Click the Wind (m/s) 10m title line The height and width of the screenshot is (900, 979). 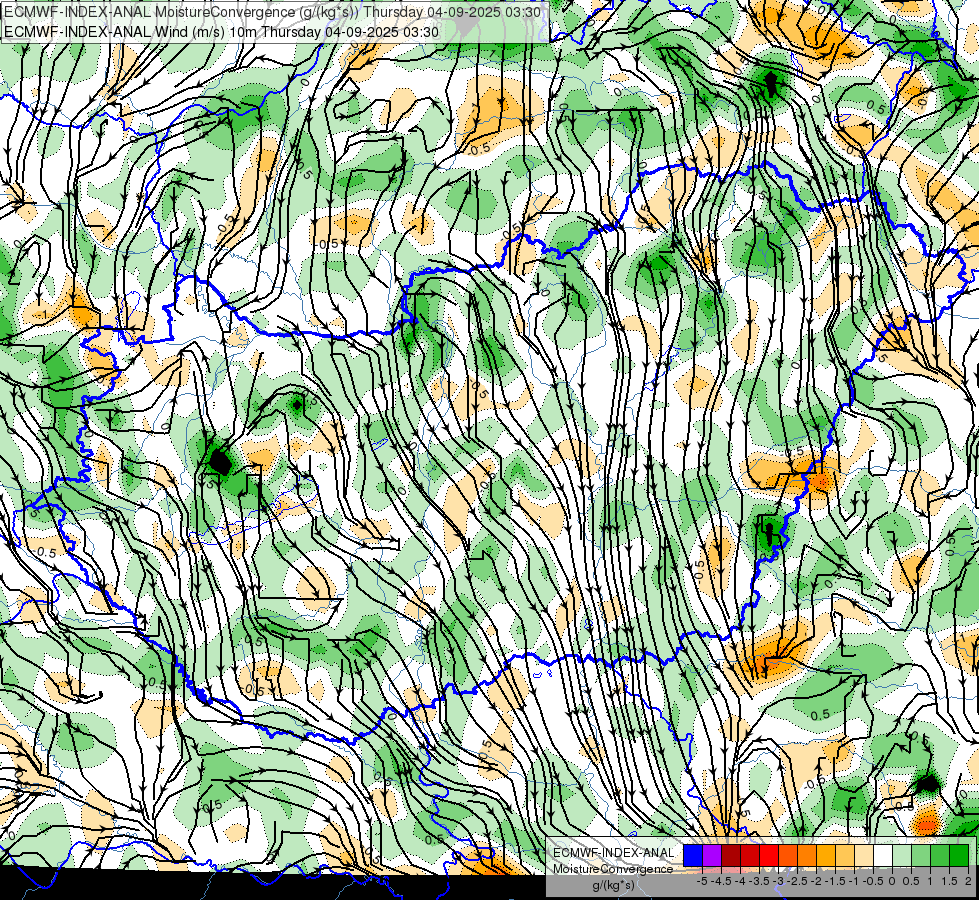[x=222, y=32]
